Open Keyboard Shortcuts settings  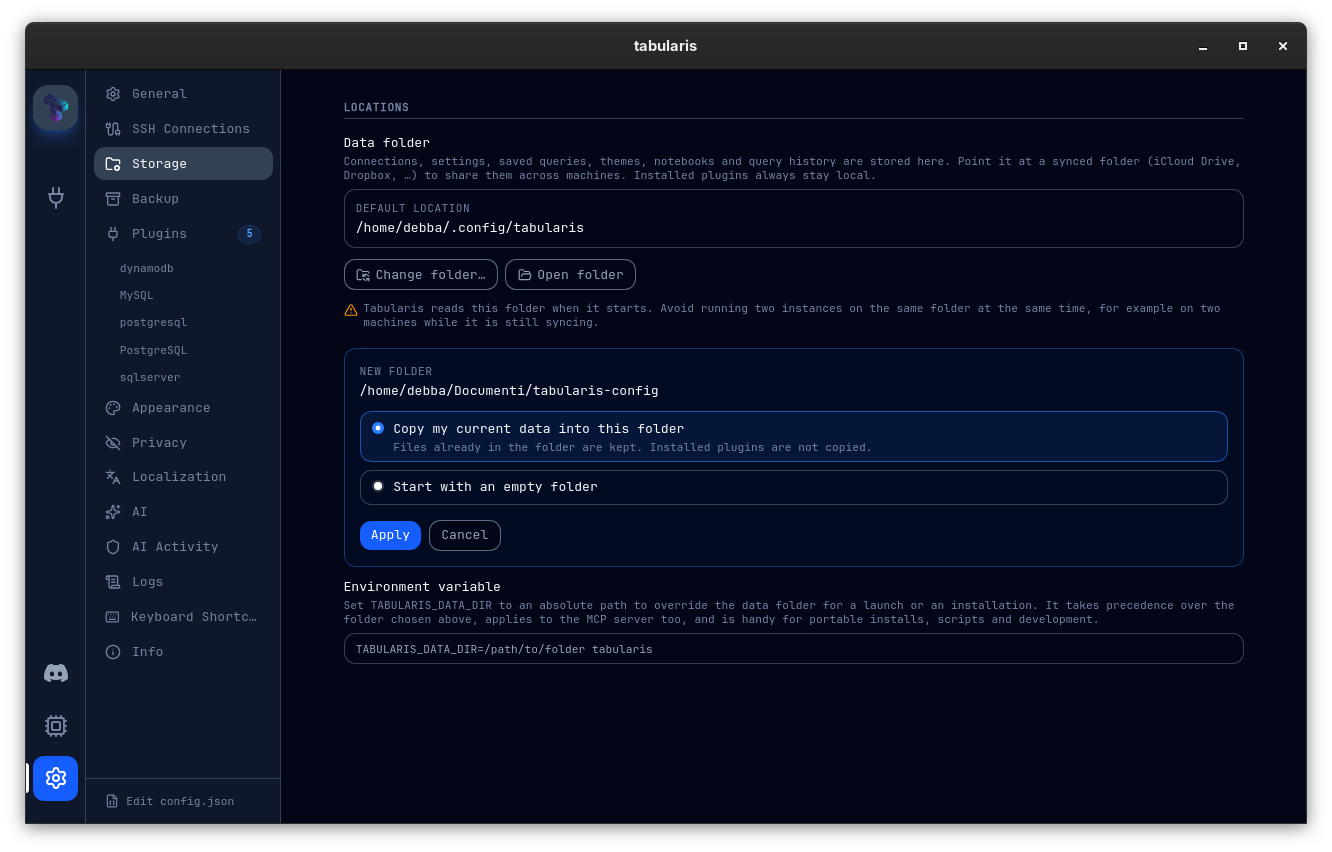click(x=183, y=617)
